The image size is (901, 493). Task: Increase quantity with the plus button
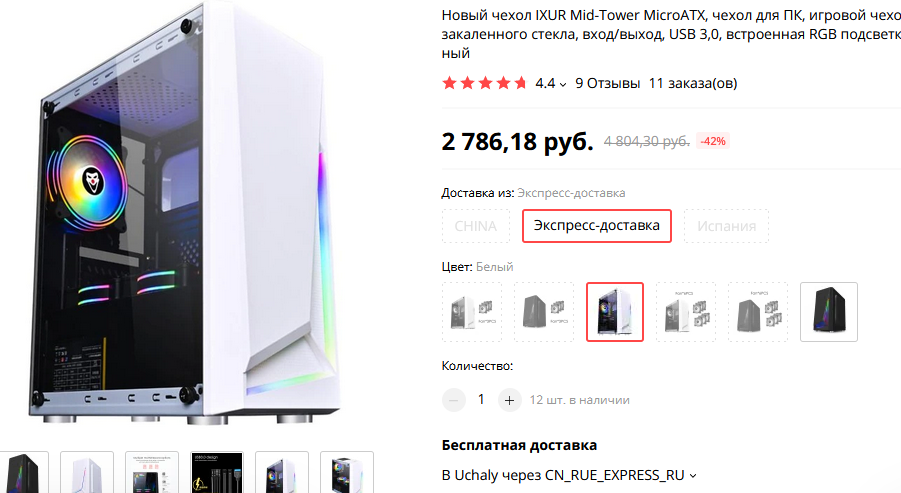[x=509, y=400]
